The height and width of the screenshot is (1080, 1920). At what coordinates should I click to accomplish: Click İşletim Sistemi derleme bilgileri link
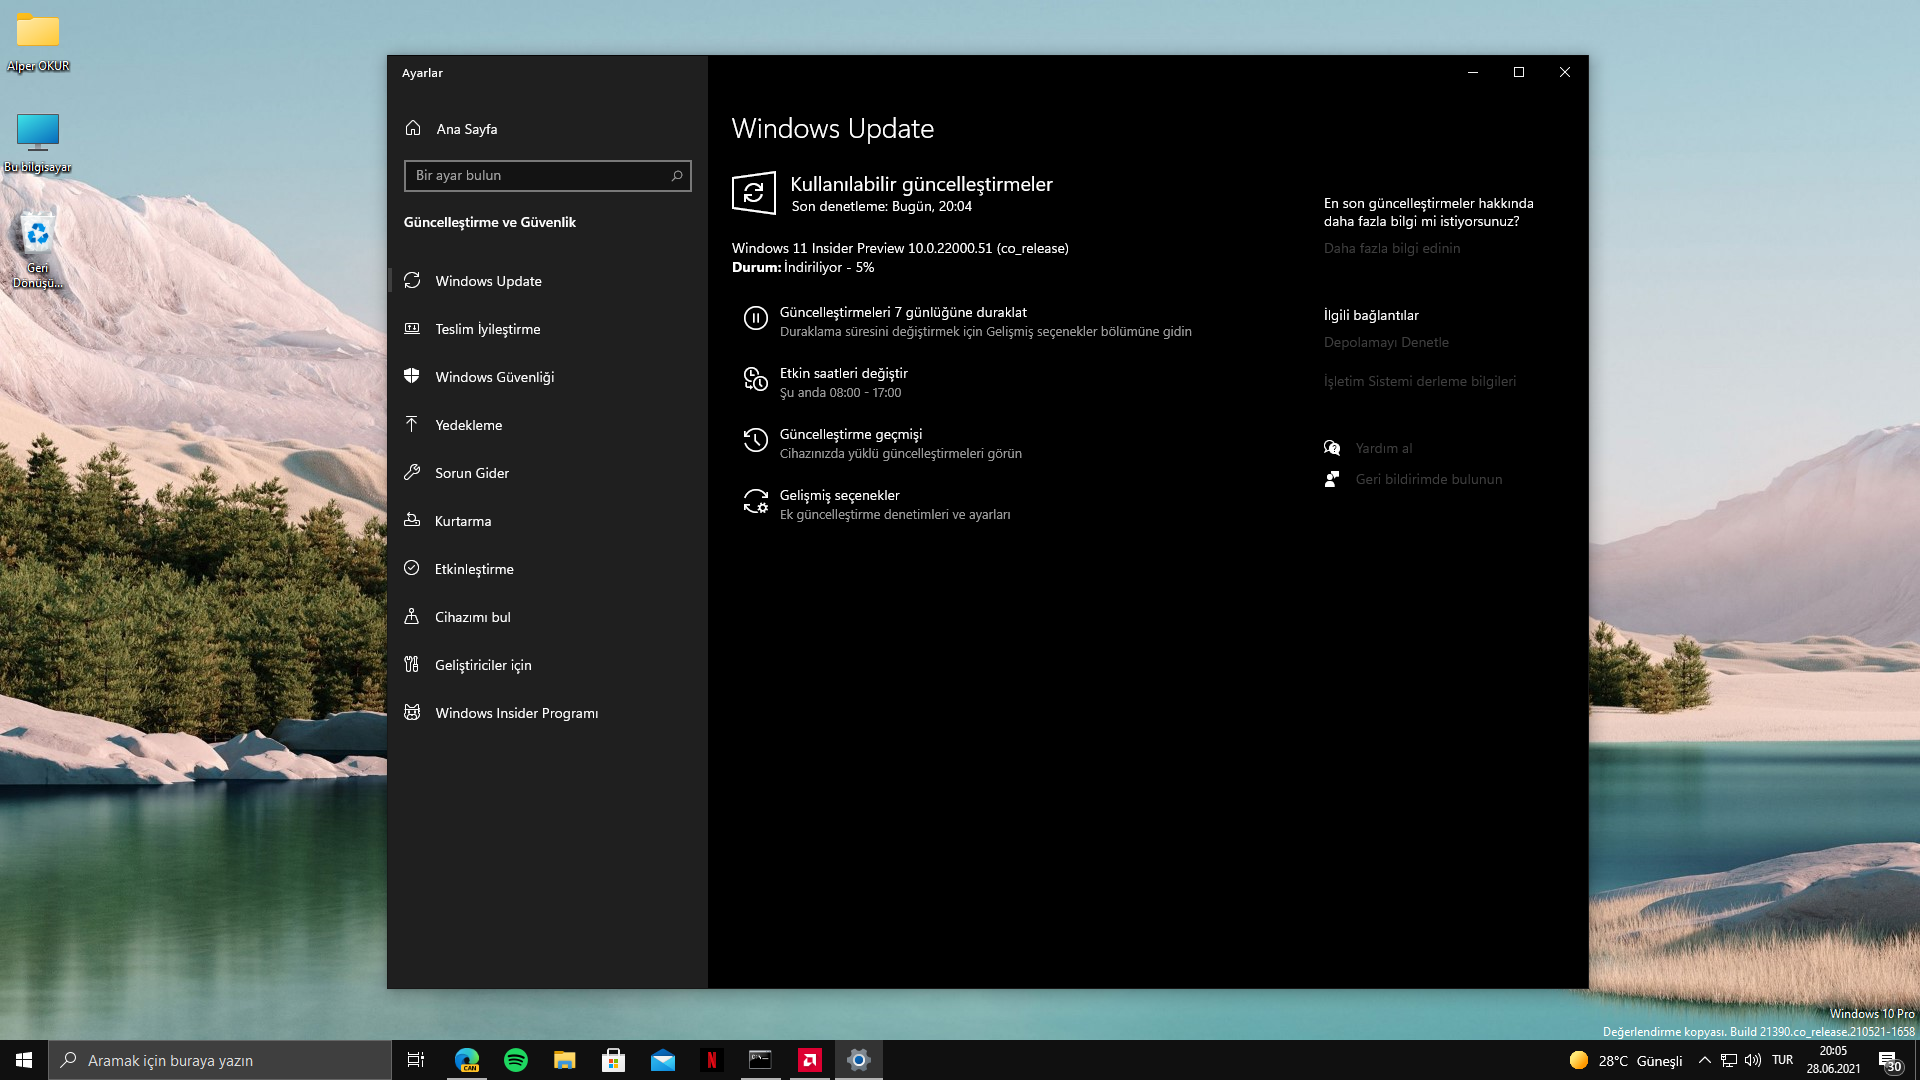coord(1419,381)
